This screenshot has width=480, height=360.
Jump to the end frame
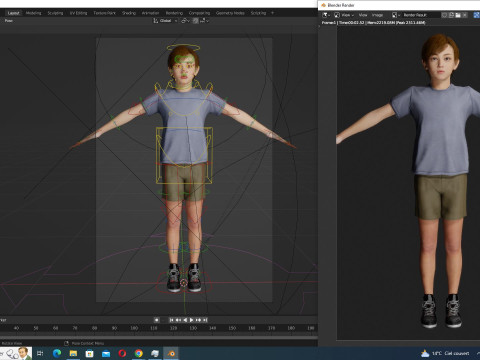pyautogui.click(x=205, y=320)
